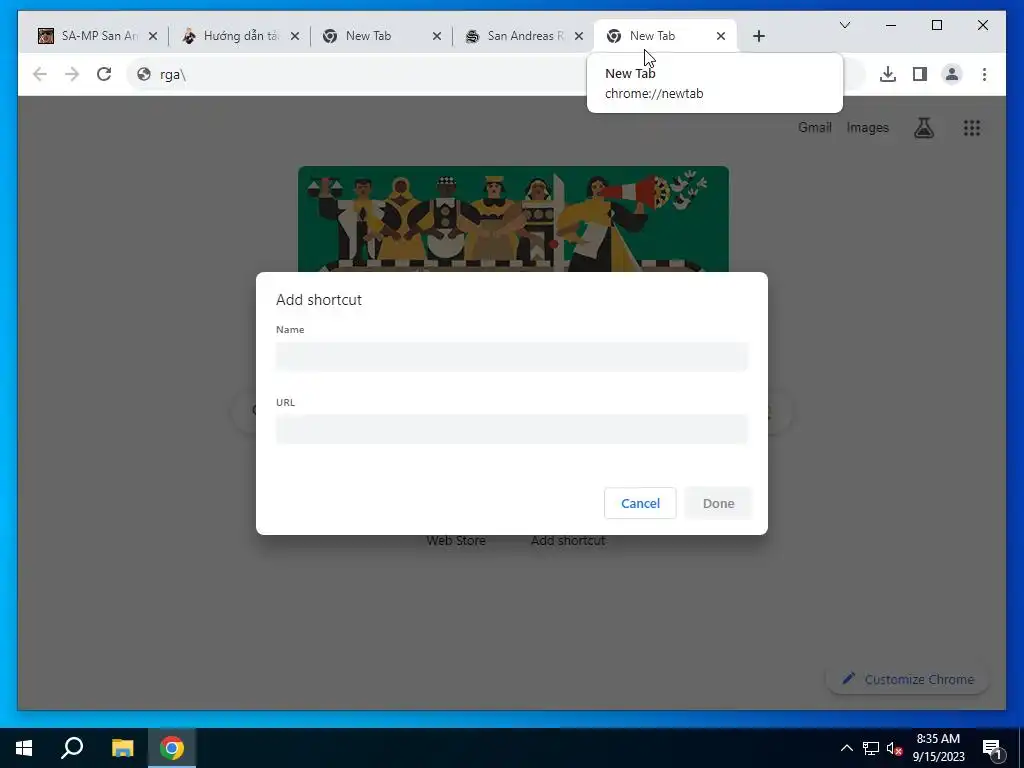Click the Name input field
Image resolution: width=1024 pixels, height=768 pixels.
pos(512,357)
